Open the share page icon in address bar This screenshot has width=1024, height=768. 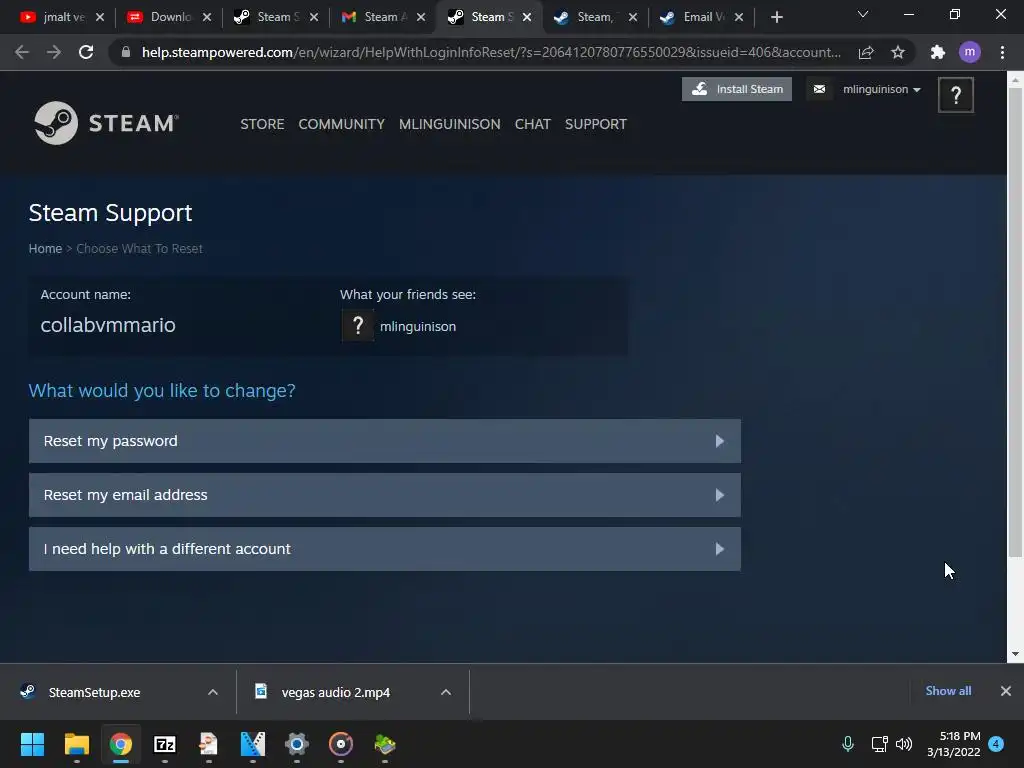click(866, 52)
